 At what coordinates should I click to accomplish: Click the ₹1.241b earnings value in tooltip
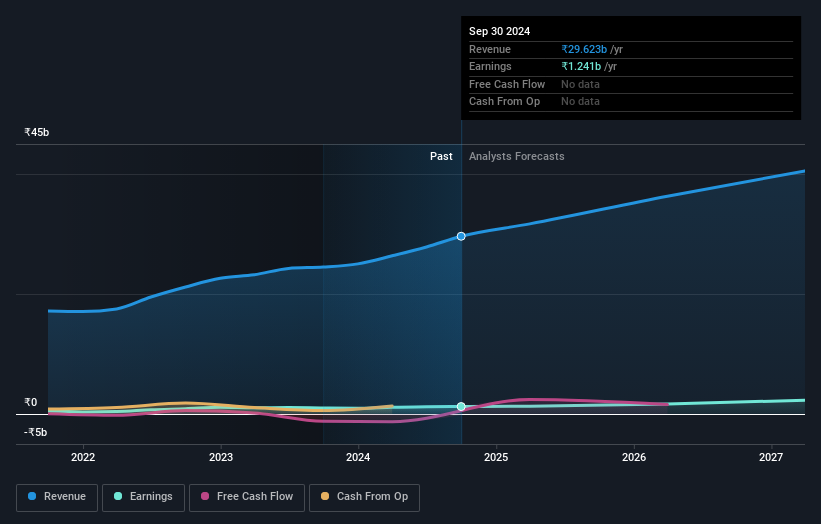pos(581,66)
